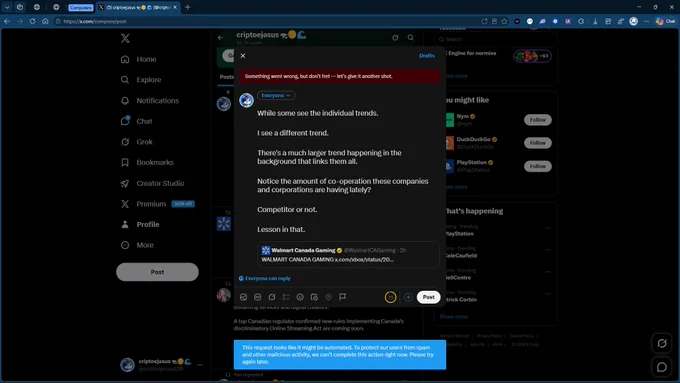Open Creator Studio in the sidebar
Screen dimensions: 680x383
pyautogui.click(x=152, y=183)
